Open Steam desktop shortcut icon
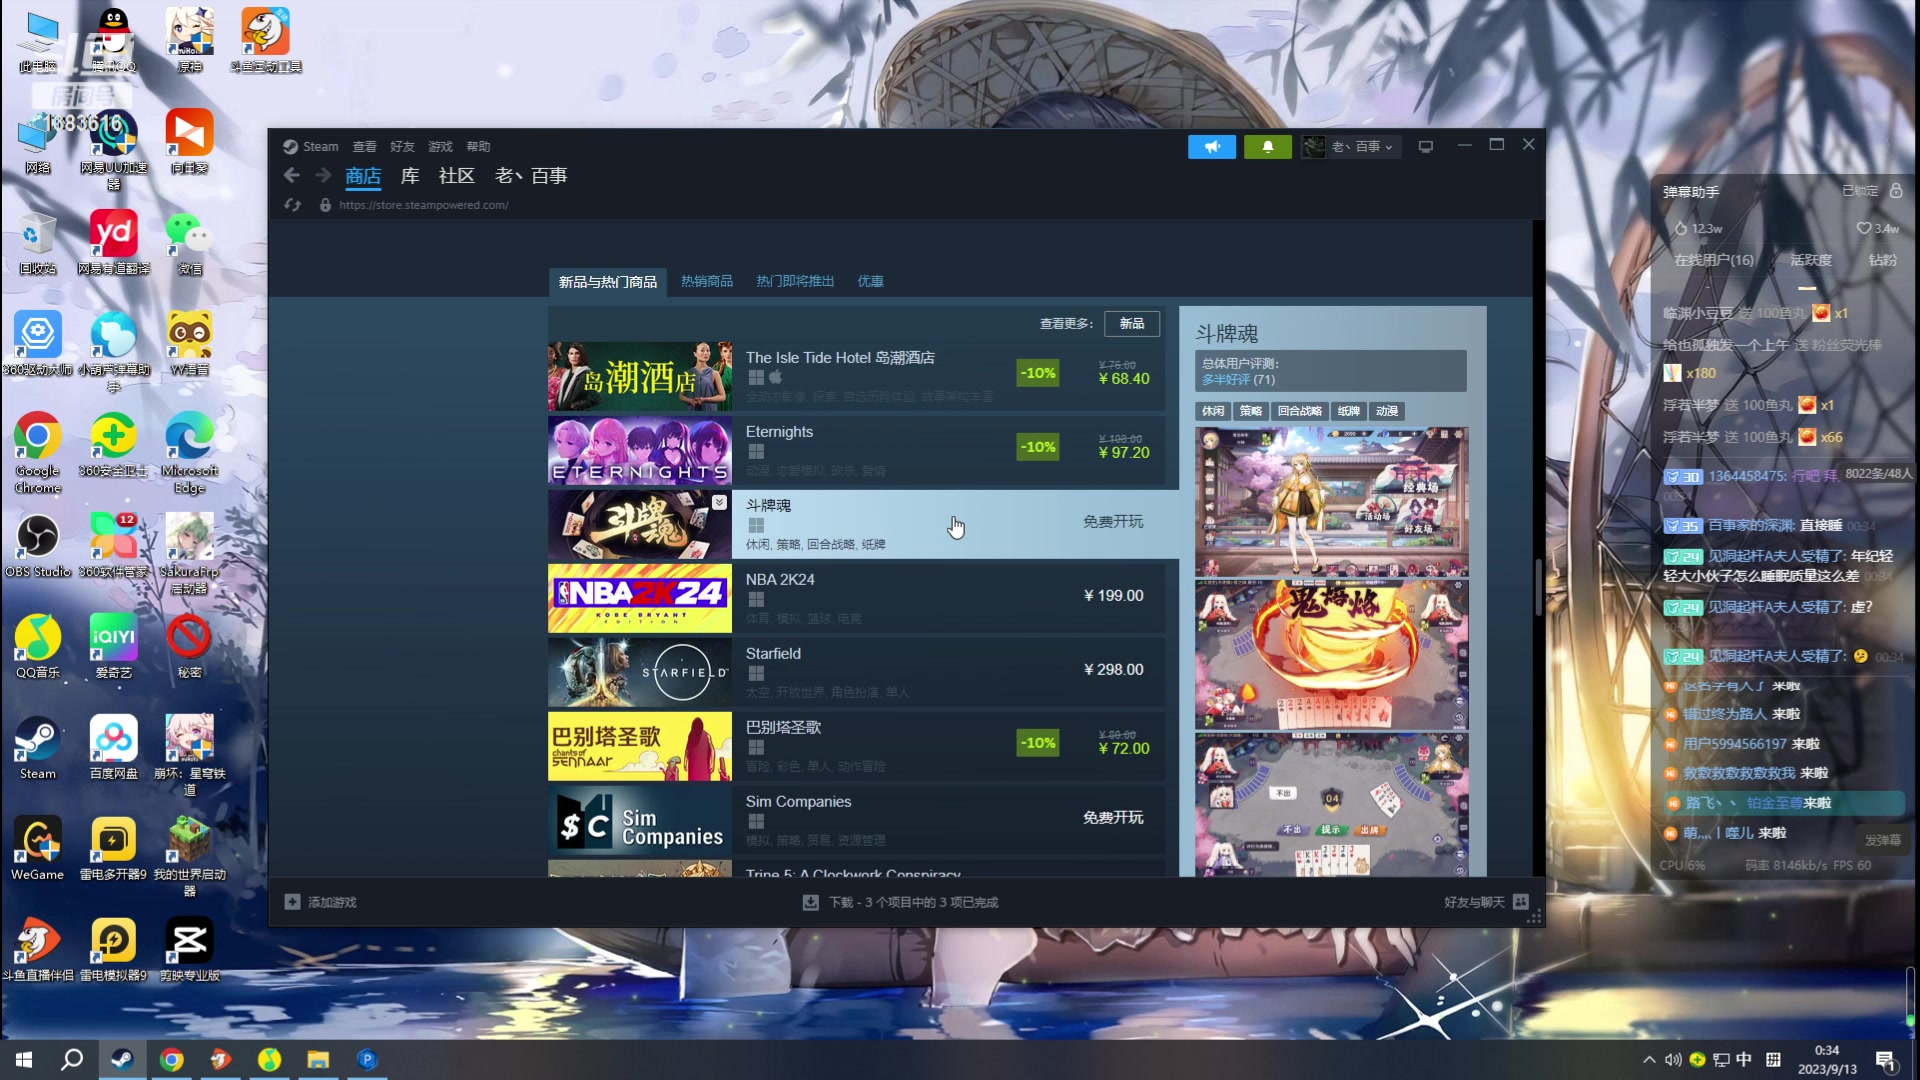Viewport: 1920px width, 1080px height. coord(38,748)
